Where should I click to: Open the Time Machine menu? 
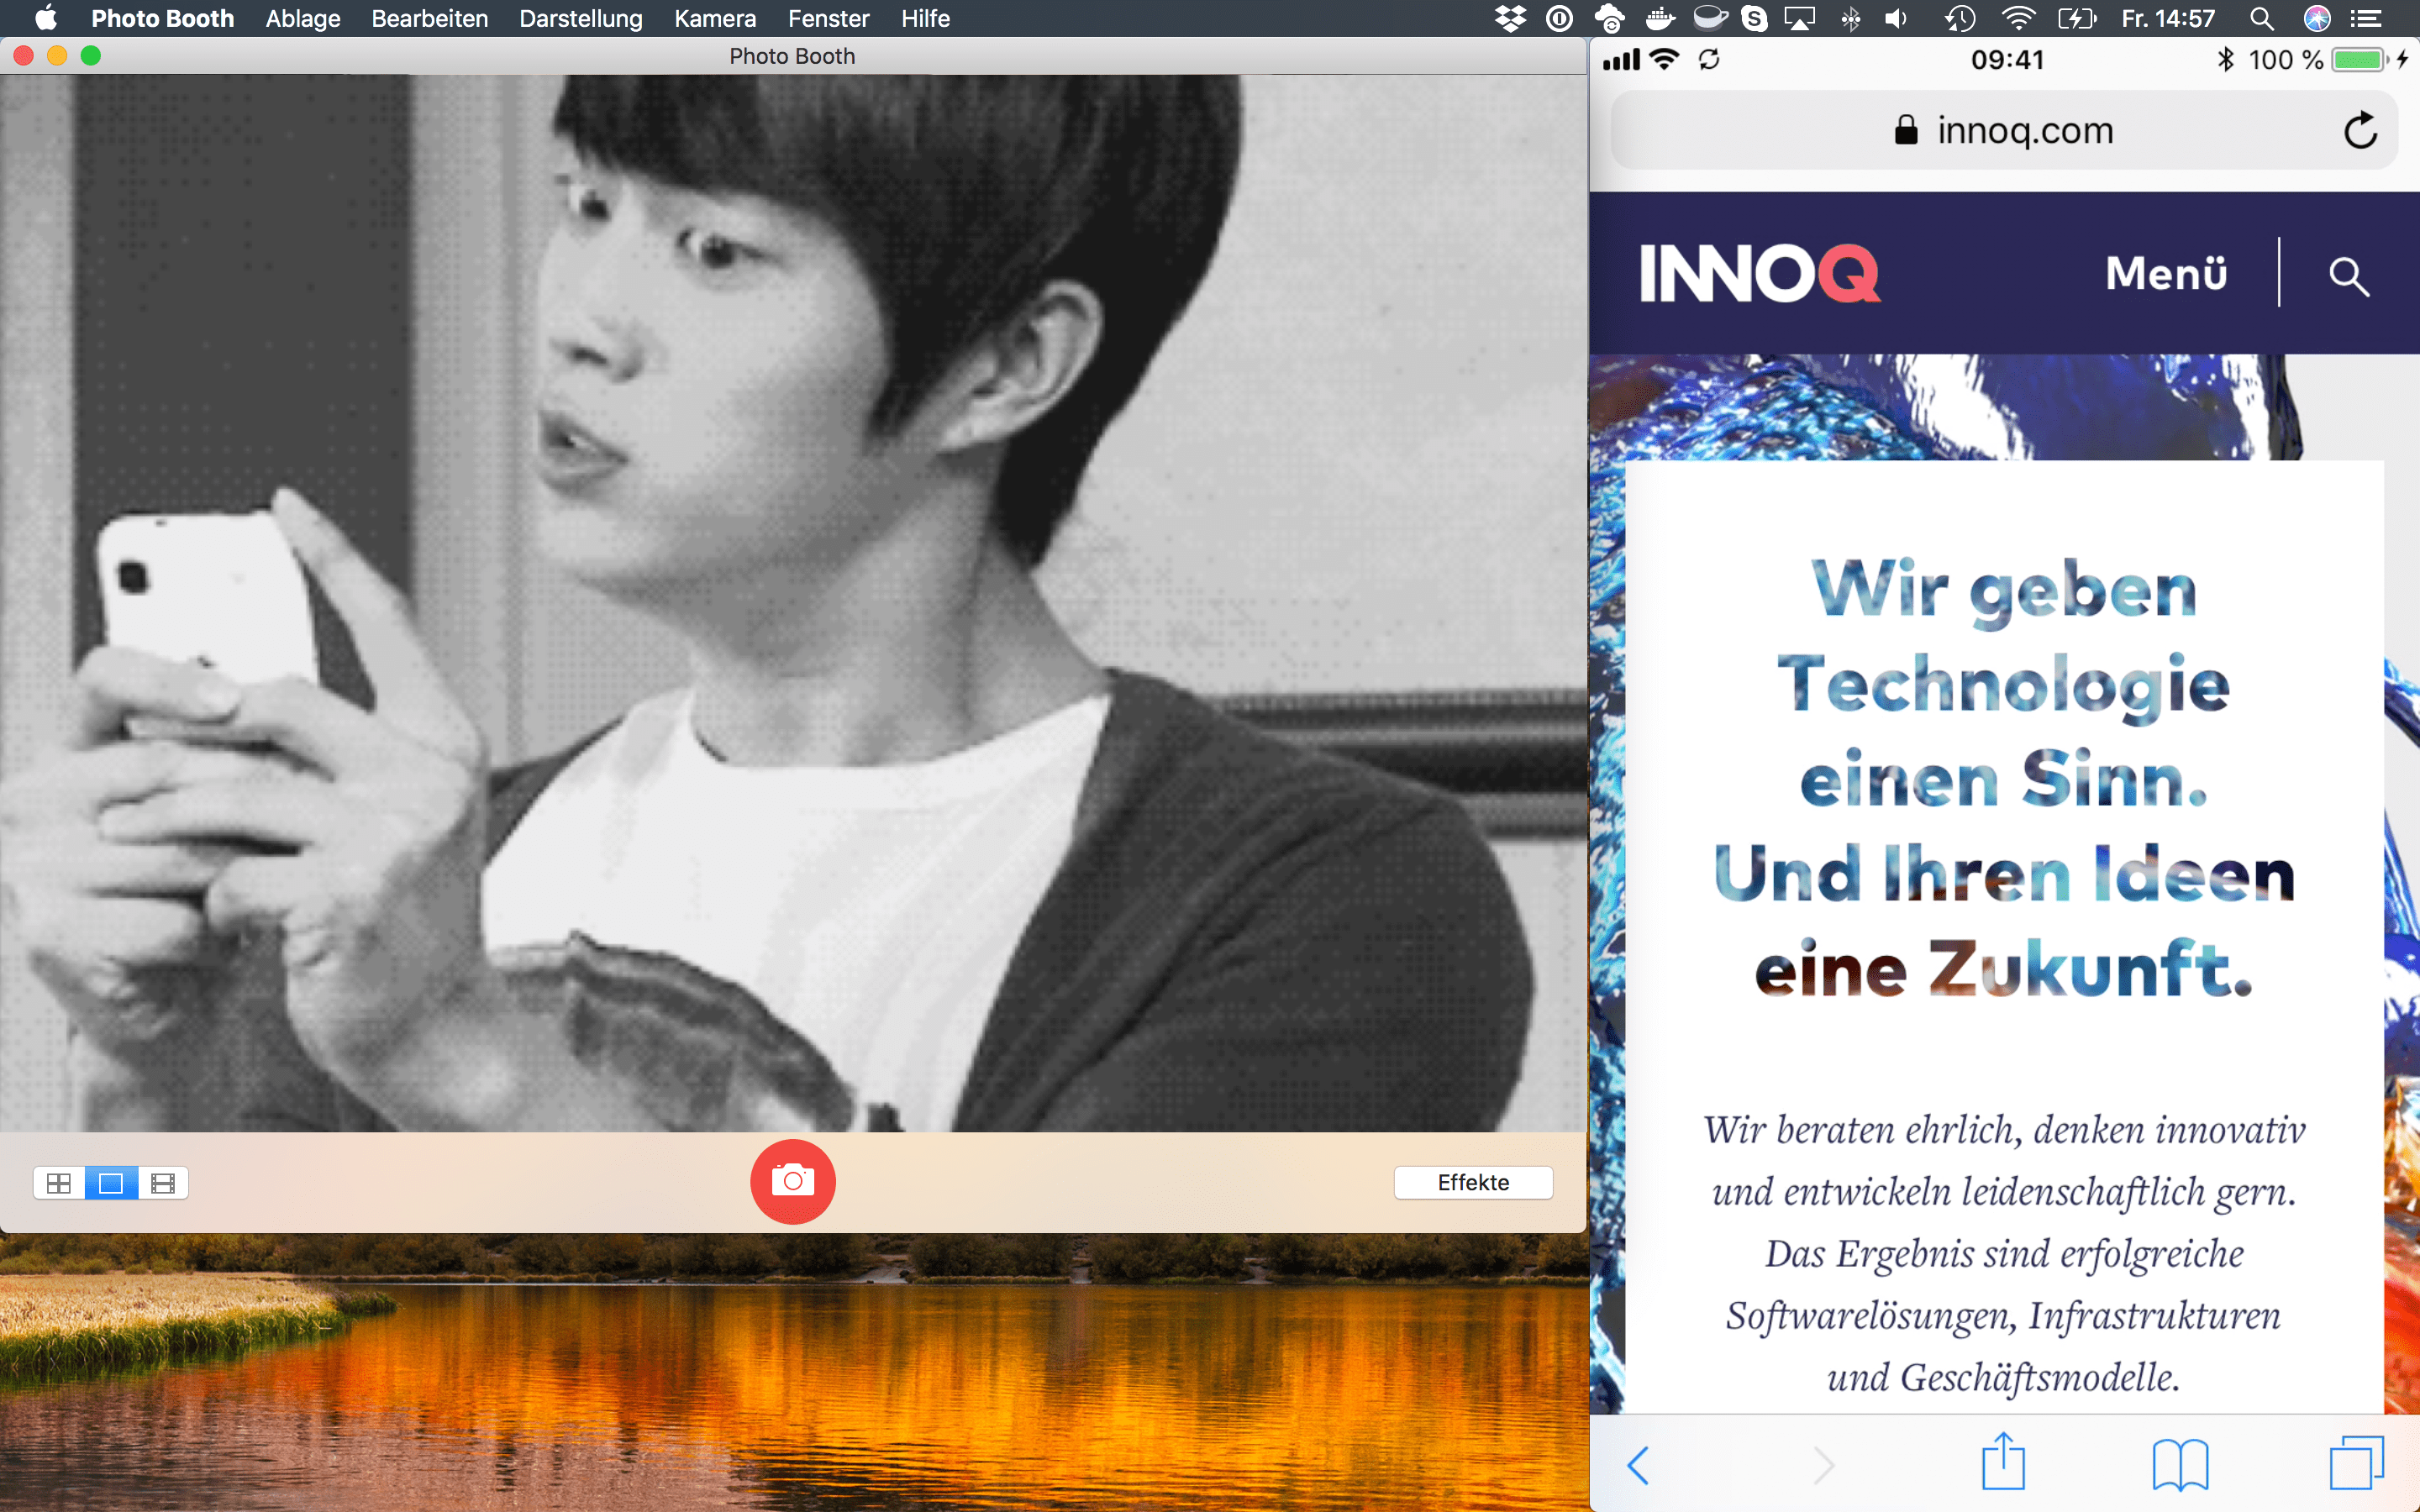pos(1960,18)
